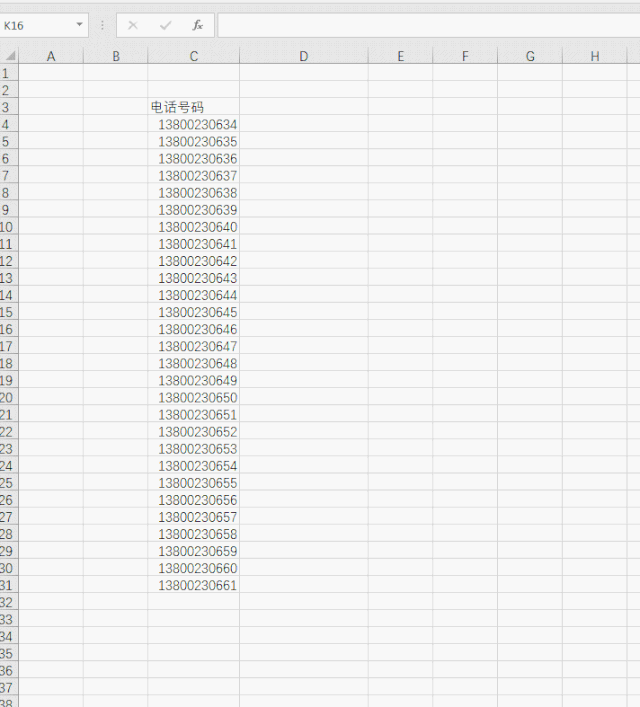
Task: Open the Insert Function fx dialog
Action: 198,25
